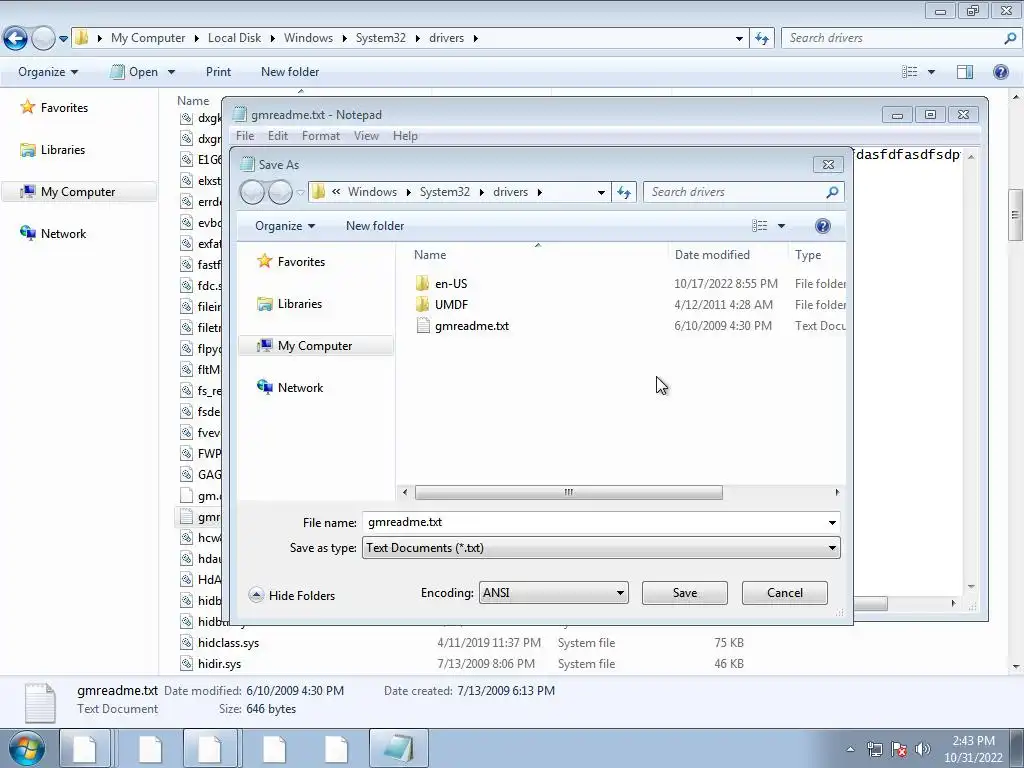This screenshot has width=1024, height=768.
Task: Open the Encoding ANSI dropdown
Action: (x=554, y=593)
